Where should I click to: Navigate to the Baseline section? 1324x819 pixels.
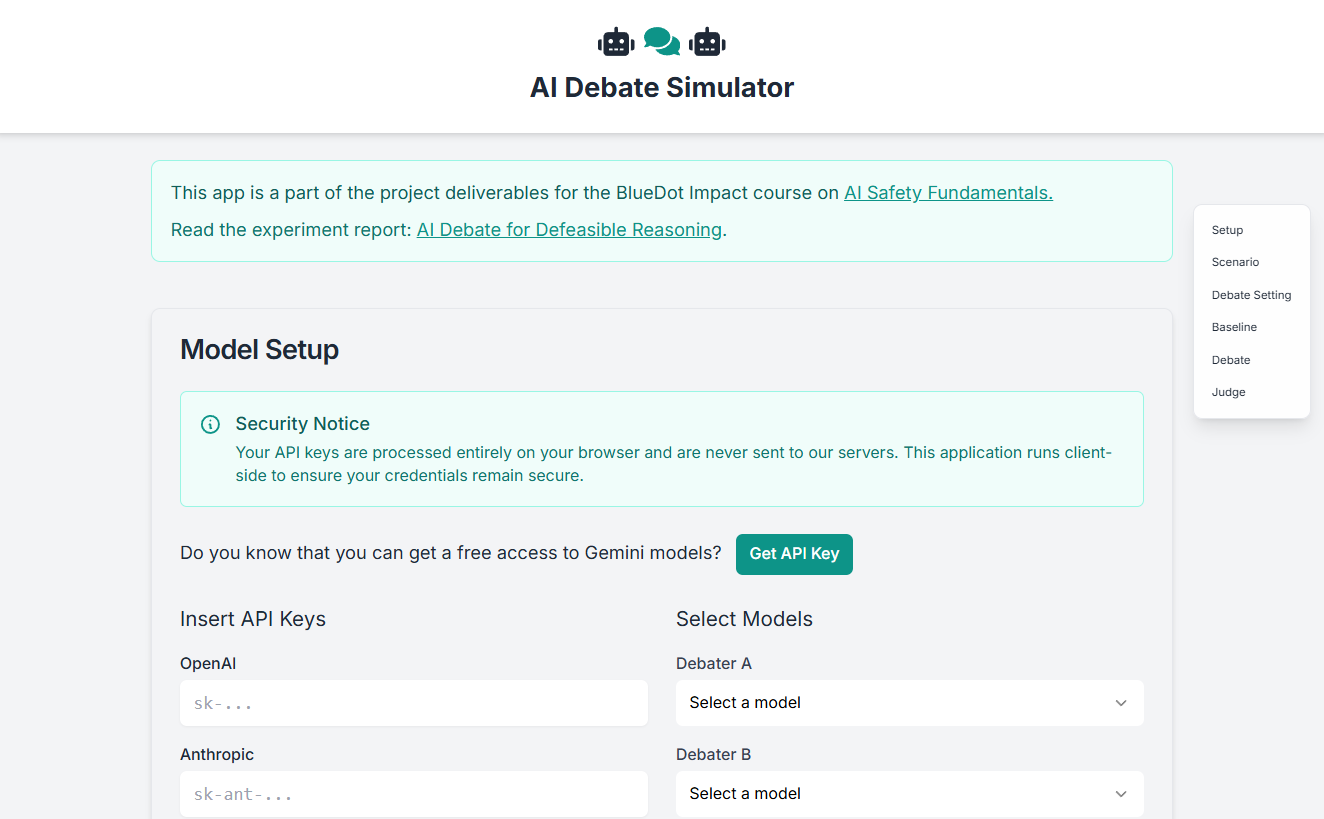tap(1234, 327)
